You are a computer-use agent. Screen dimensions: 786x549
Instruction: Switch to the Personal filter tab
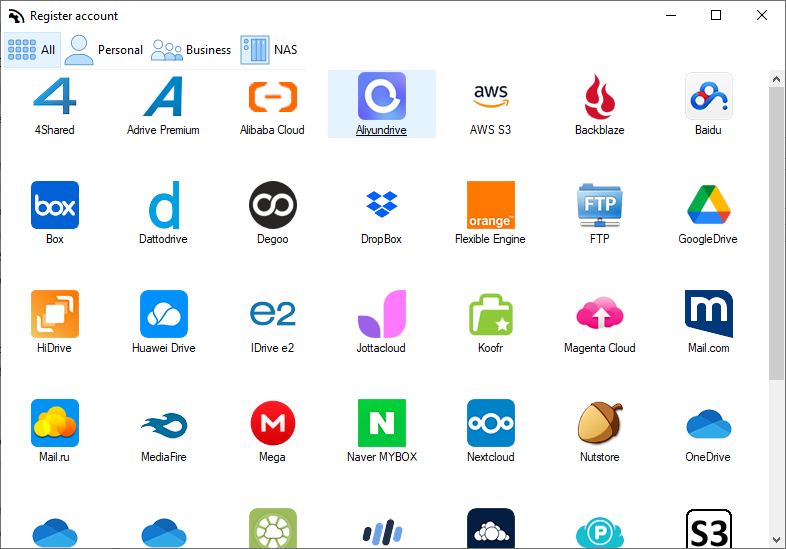tap(104, 50)
